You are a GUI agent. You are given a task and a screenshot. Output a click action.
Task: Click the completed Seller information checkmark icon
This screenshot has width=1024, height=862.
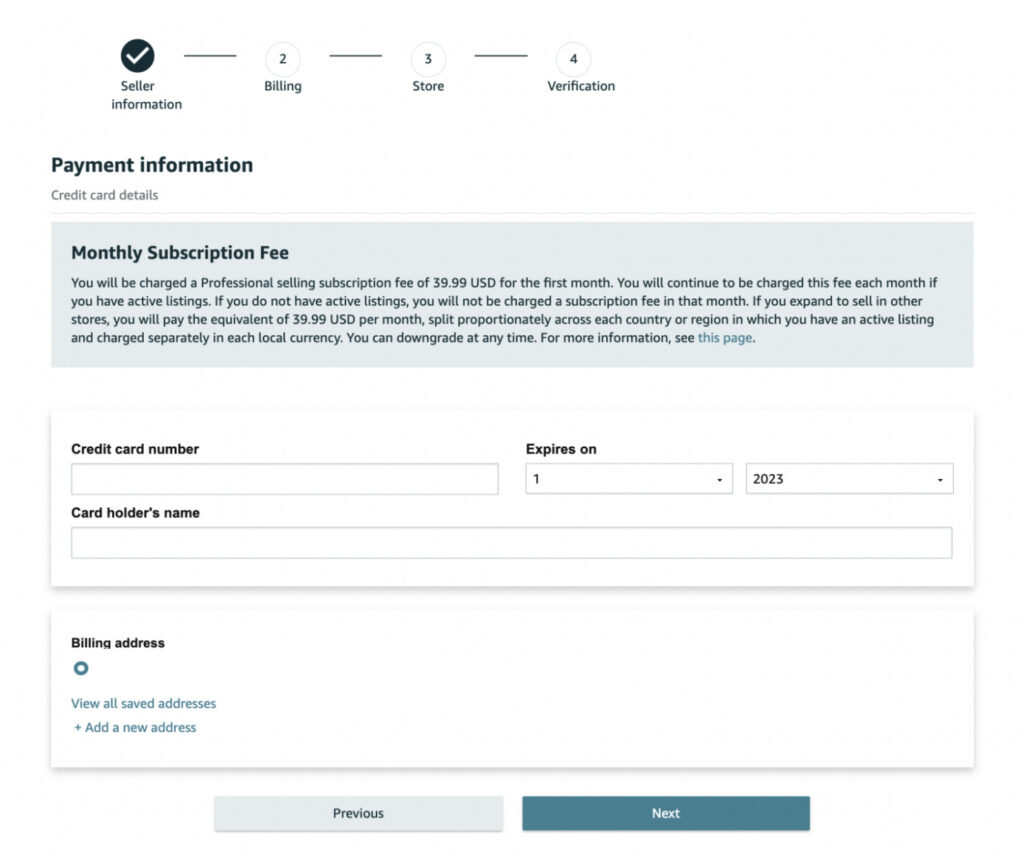[x=137, y=55]
